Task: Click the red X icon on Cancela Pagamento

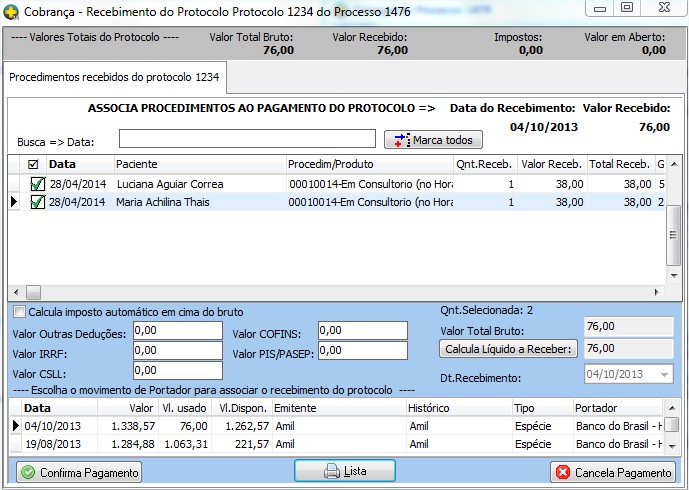Action: click(x=562, y=472)
